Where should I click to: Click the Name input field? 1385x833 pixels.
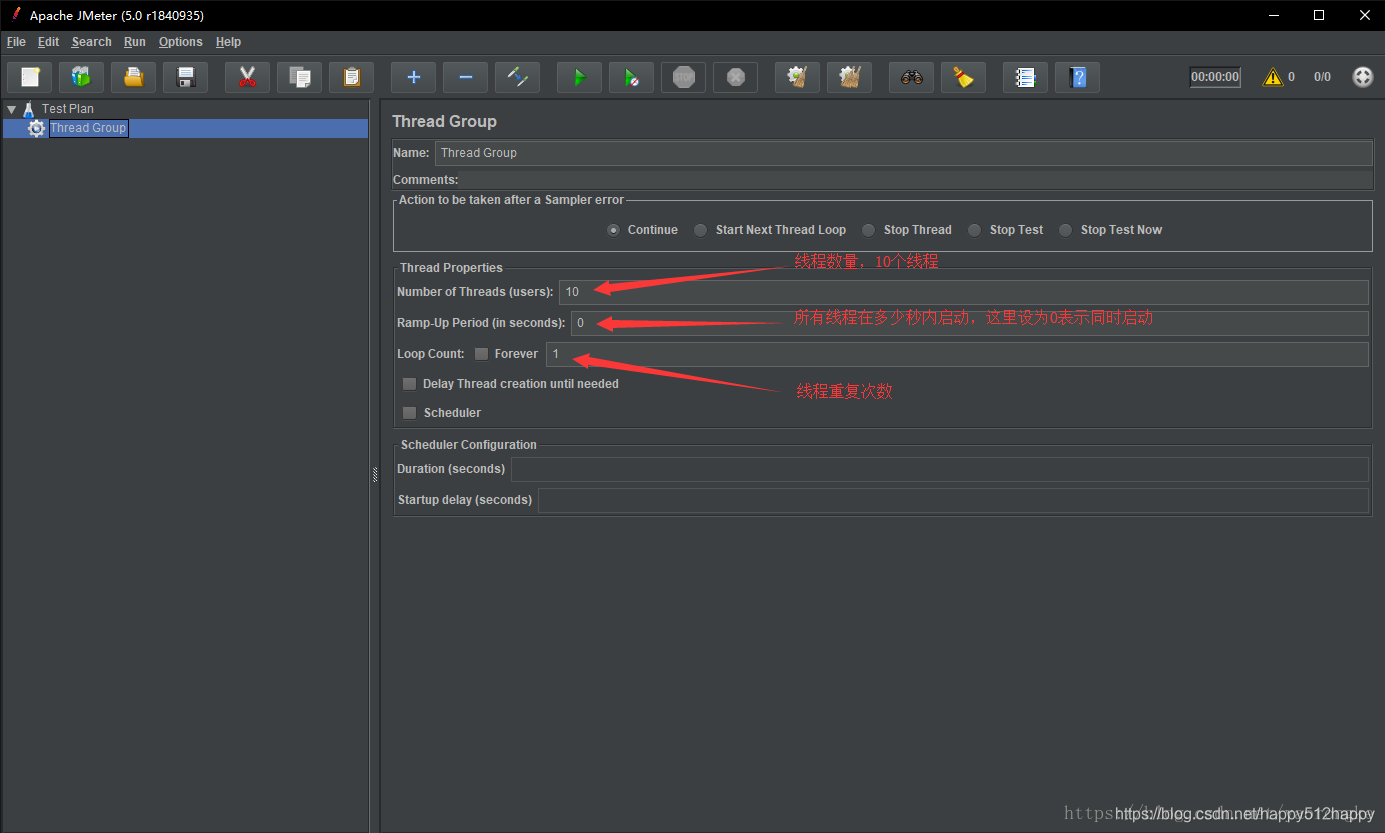(x=904, y=153)
